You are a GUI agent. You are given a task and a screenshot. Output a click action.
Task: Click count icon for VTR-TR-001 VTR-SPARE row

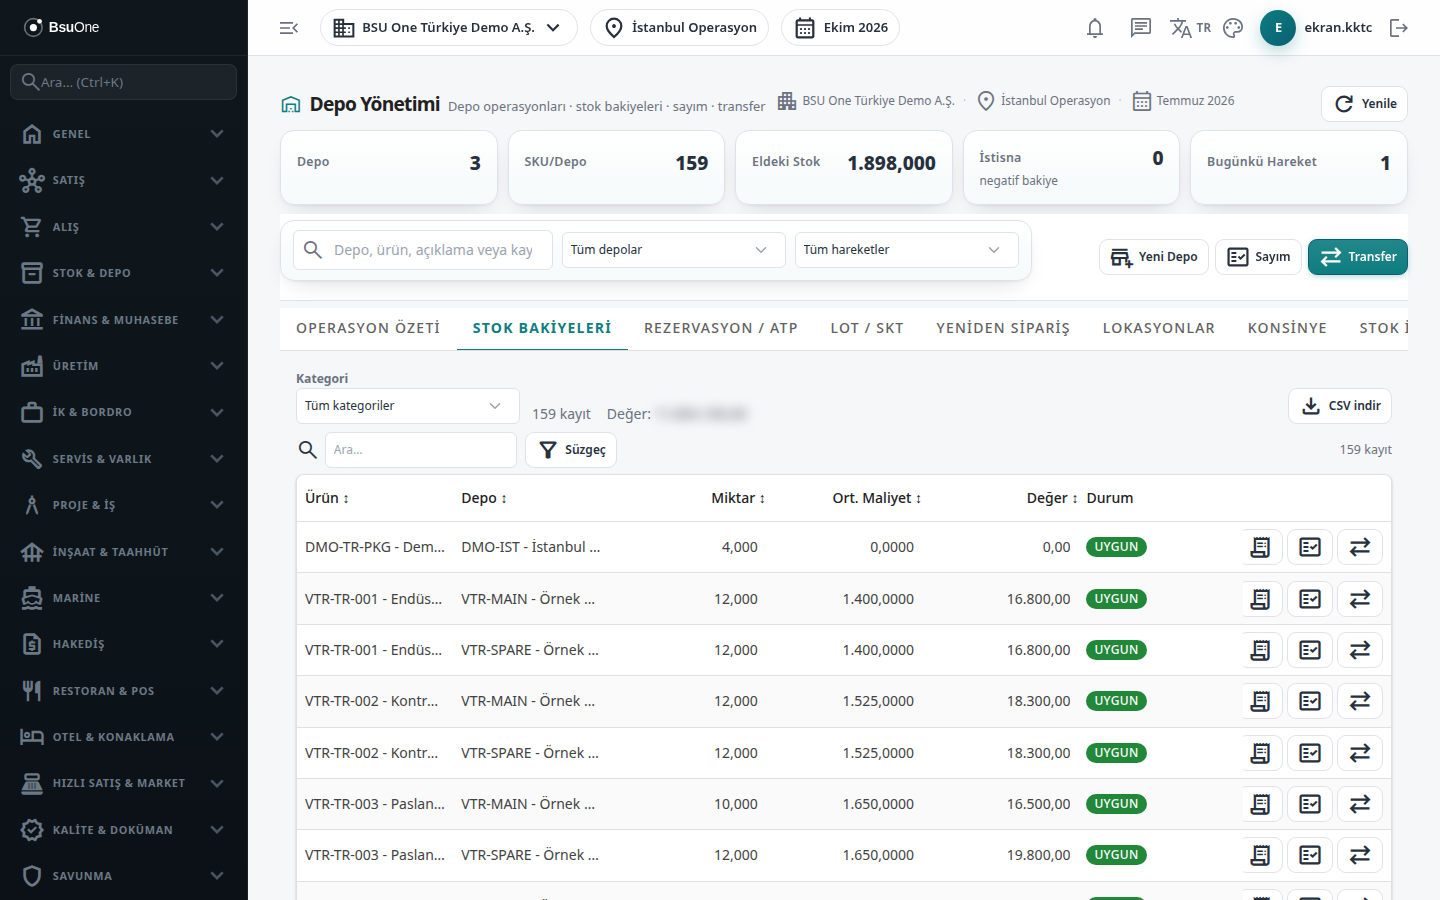1310,650
